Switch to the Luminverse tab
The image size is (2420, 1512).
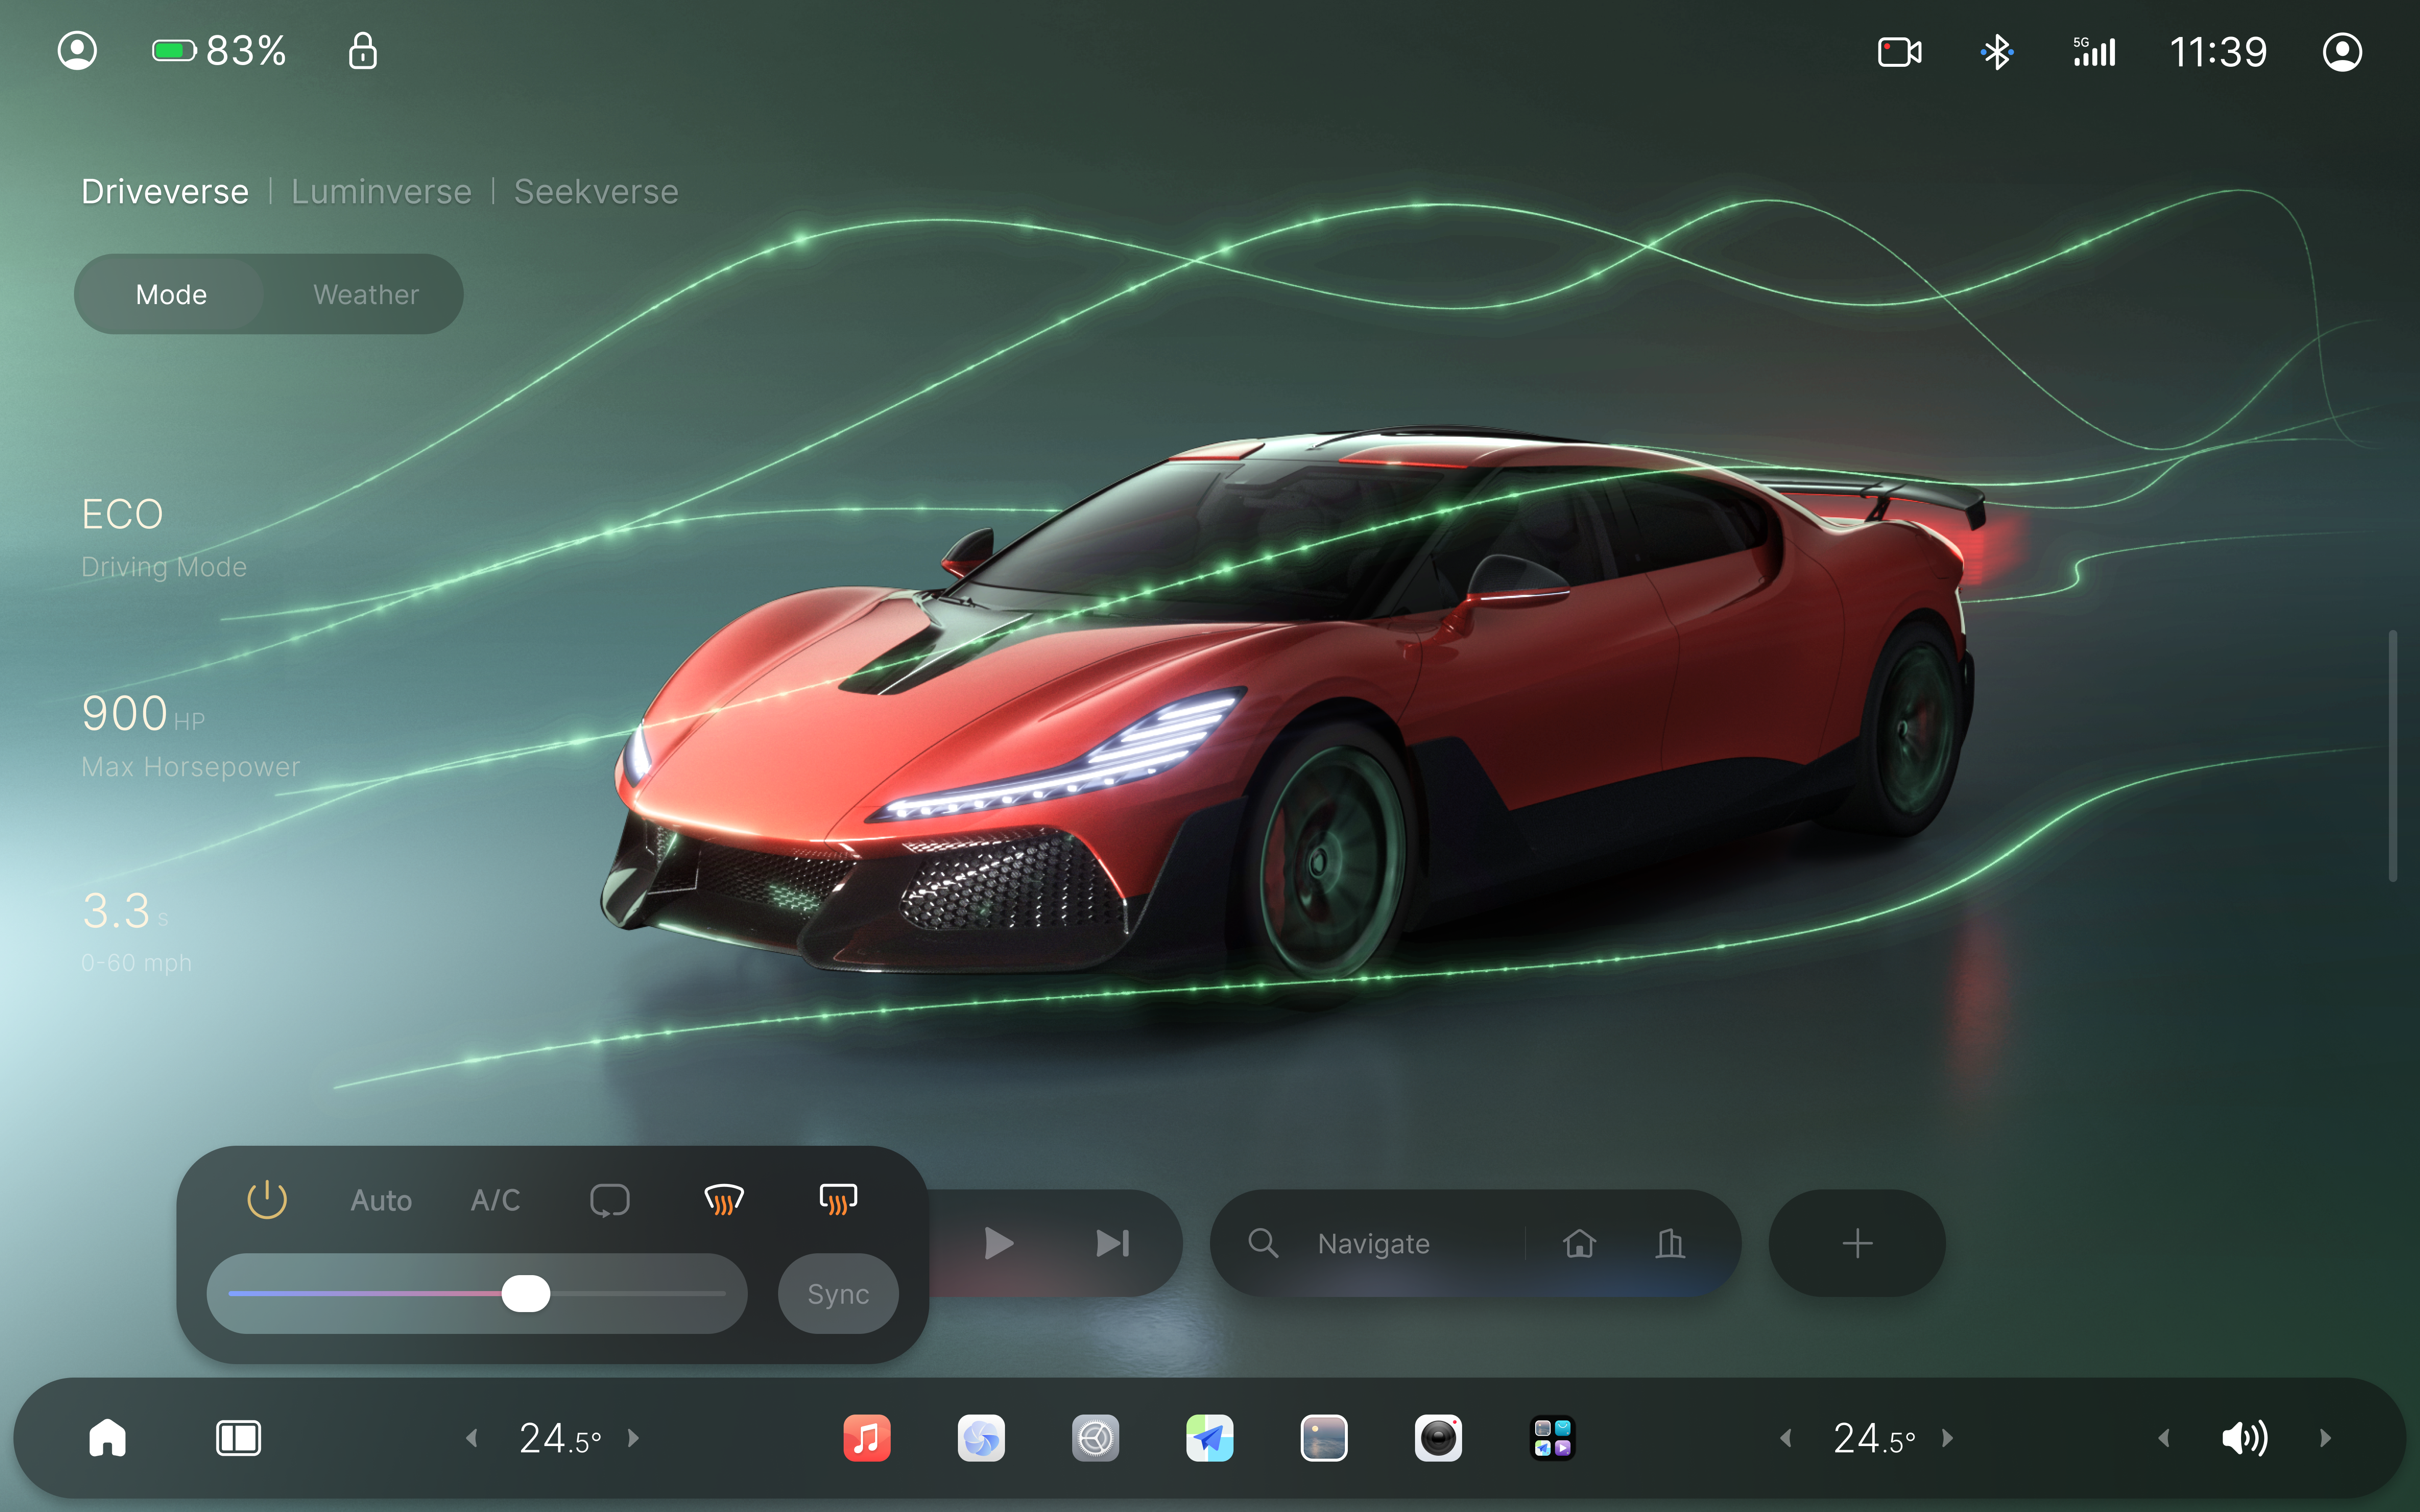coord(381,191)
